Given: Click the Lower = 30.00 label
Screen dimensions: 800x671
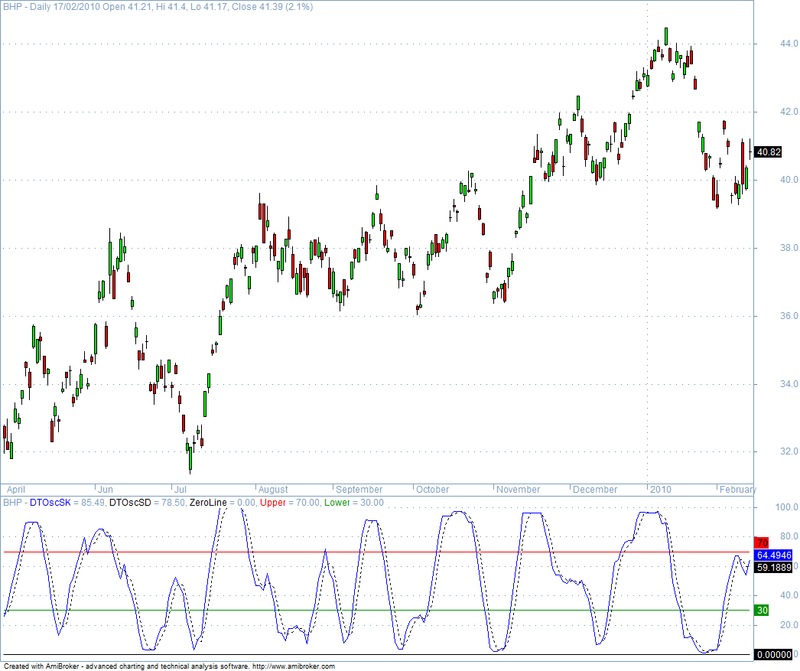Looking at the screenshot, I should 354,503.
